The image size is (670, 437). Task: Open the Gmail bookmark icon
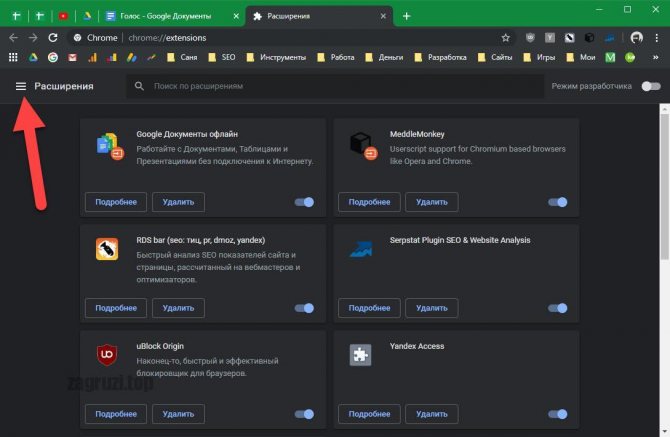click(72, 57)
